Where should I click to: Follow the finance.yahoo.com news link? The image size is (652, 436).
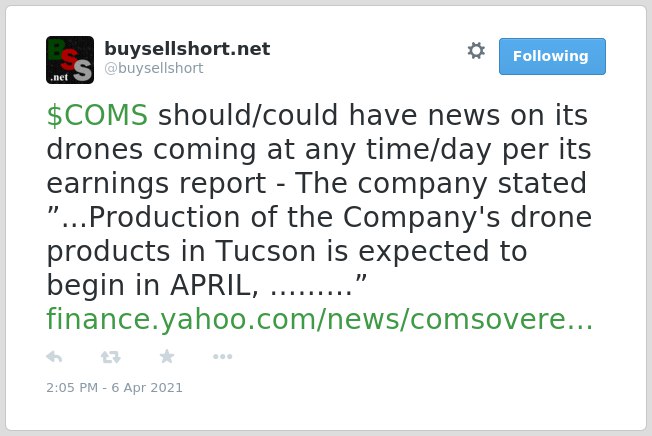(x=319, y=319)
